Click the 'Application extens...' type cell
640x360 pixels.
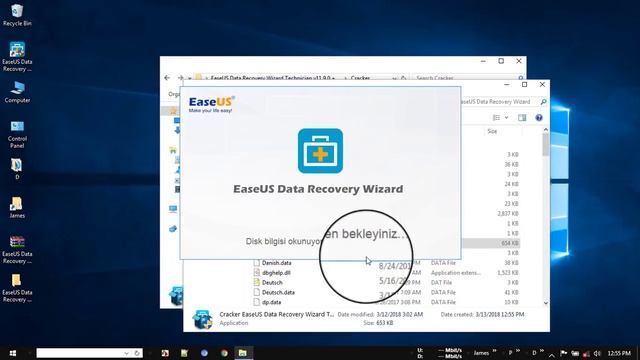pyautogui.click(x=456, y=273)
